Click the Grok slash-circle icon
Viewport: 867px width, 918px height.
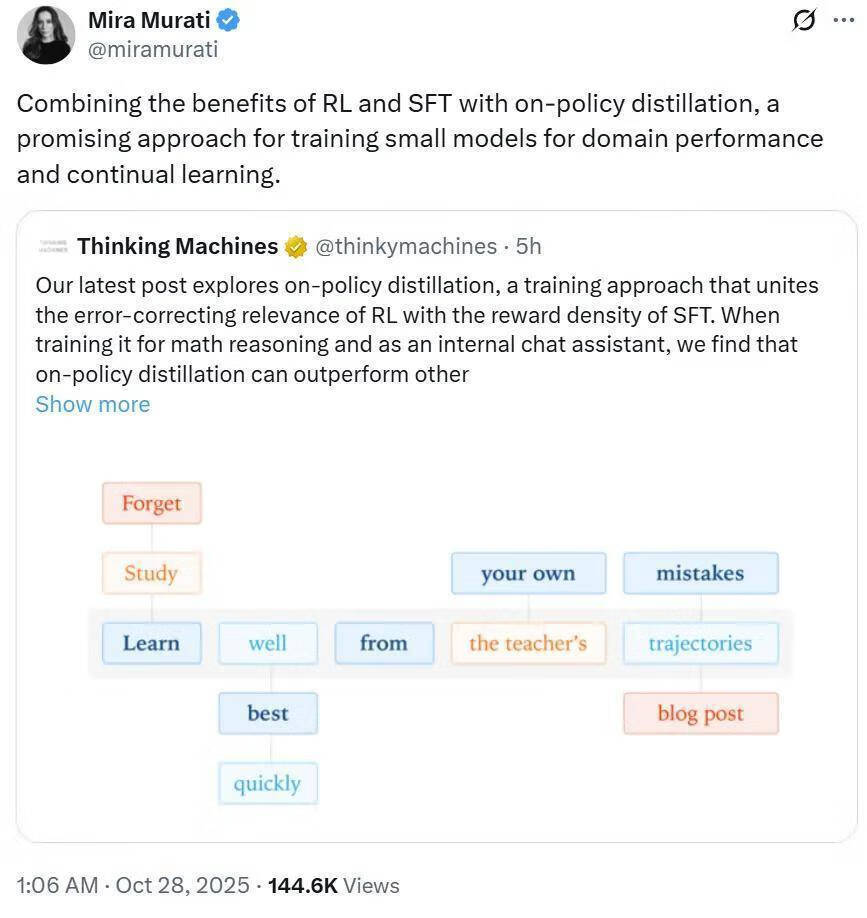(x=803, y=20)
